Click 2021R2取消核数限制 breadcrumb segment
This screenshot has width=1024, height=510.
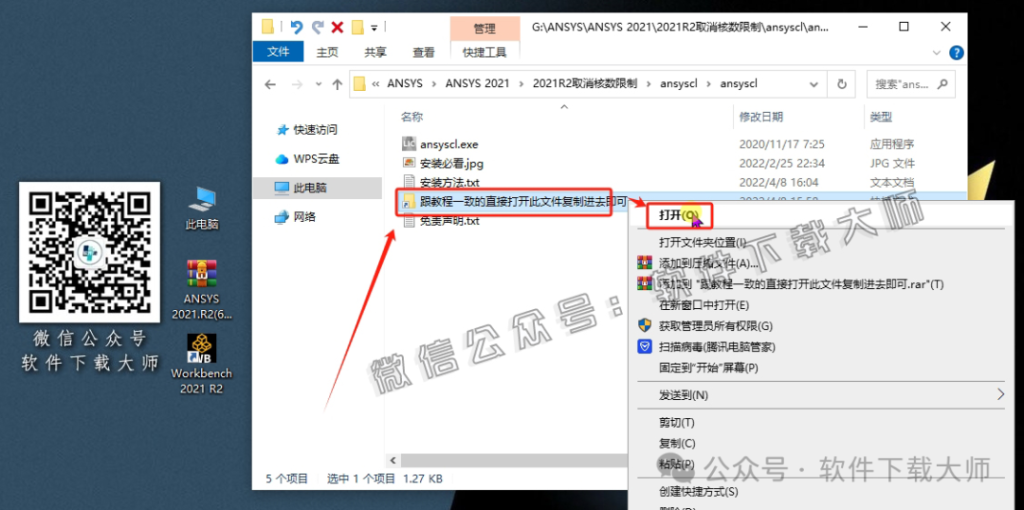coord(584,84)
